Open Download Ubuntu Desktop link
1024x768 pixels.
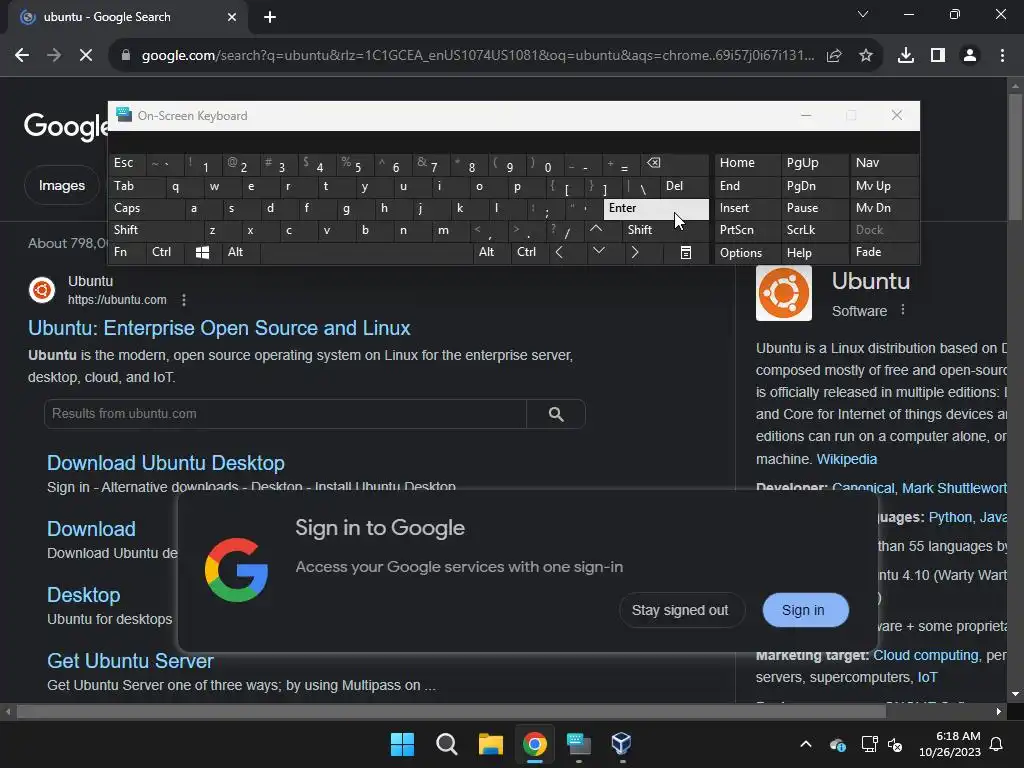pos(166,463)
